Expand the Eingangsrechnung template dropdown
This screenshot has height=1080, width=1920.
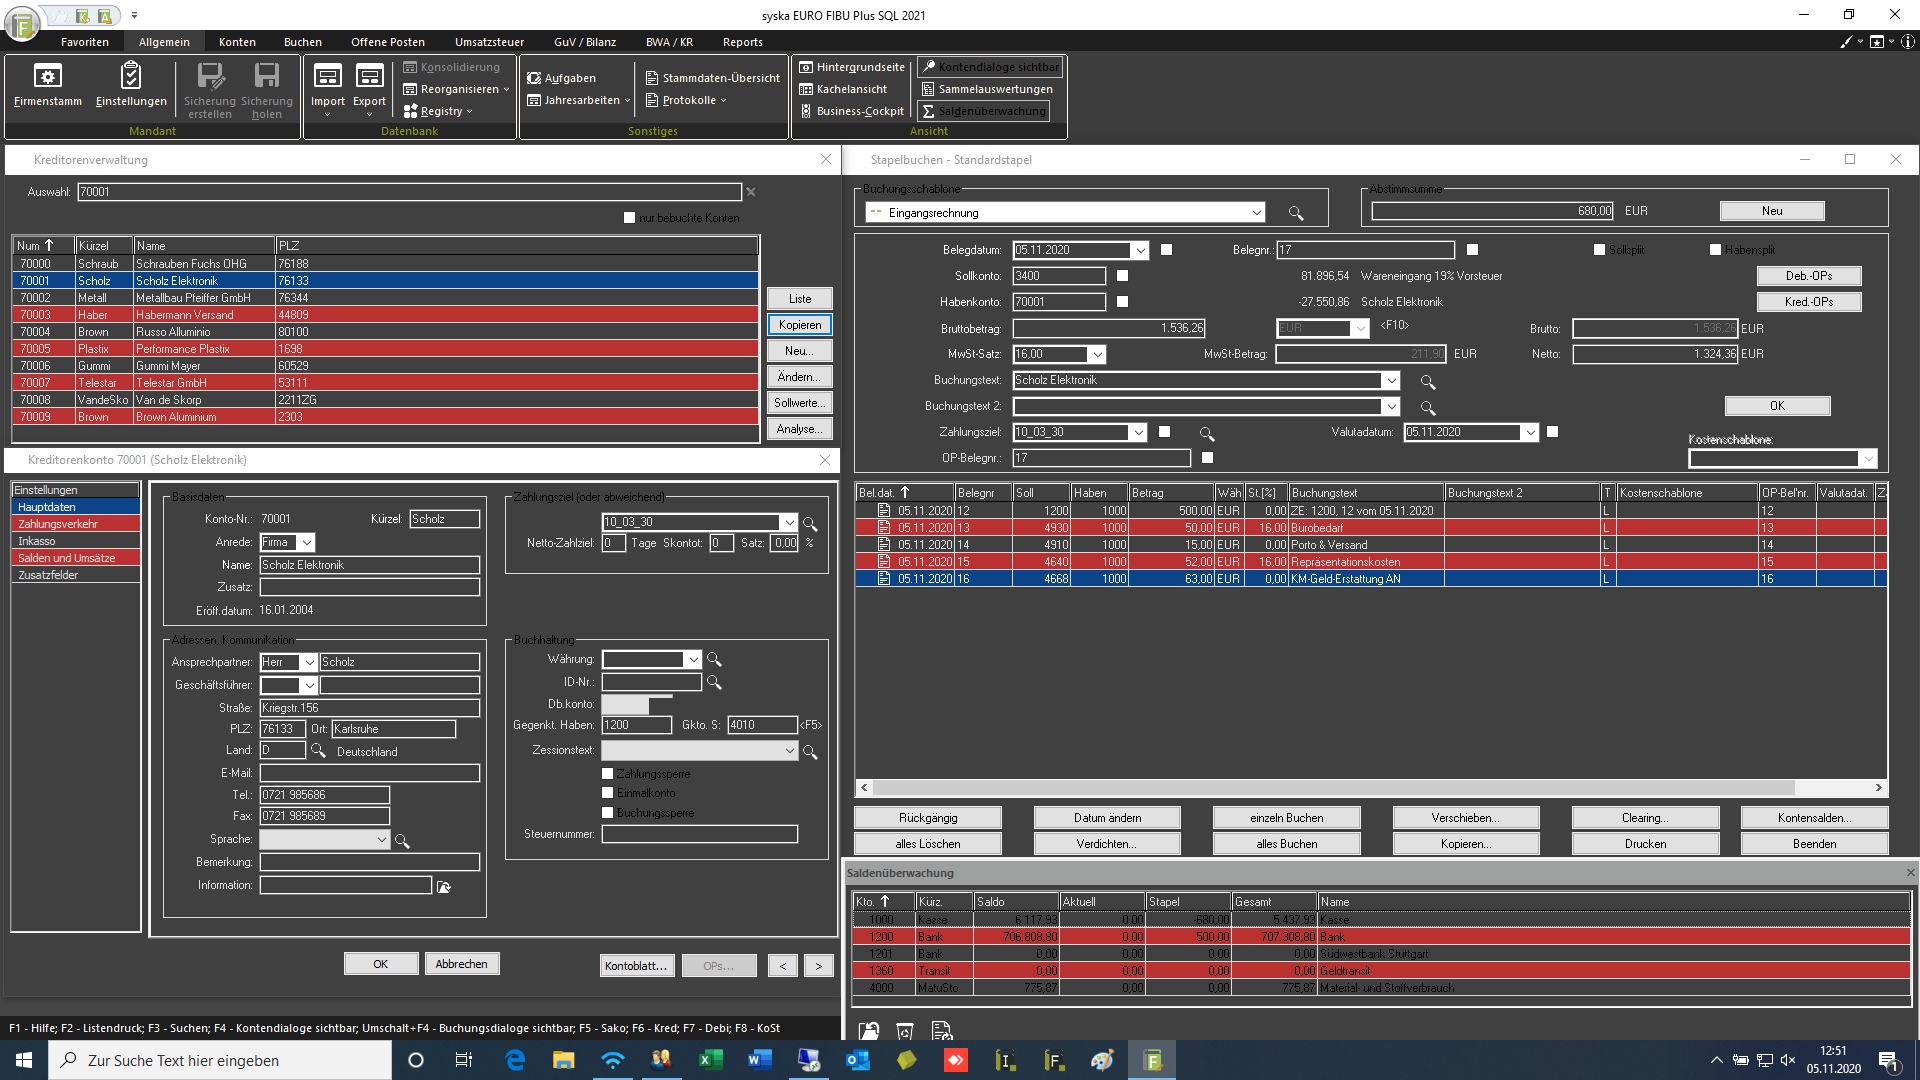point(1257,213)
